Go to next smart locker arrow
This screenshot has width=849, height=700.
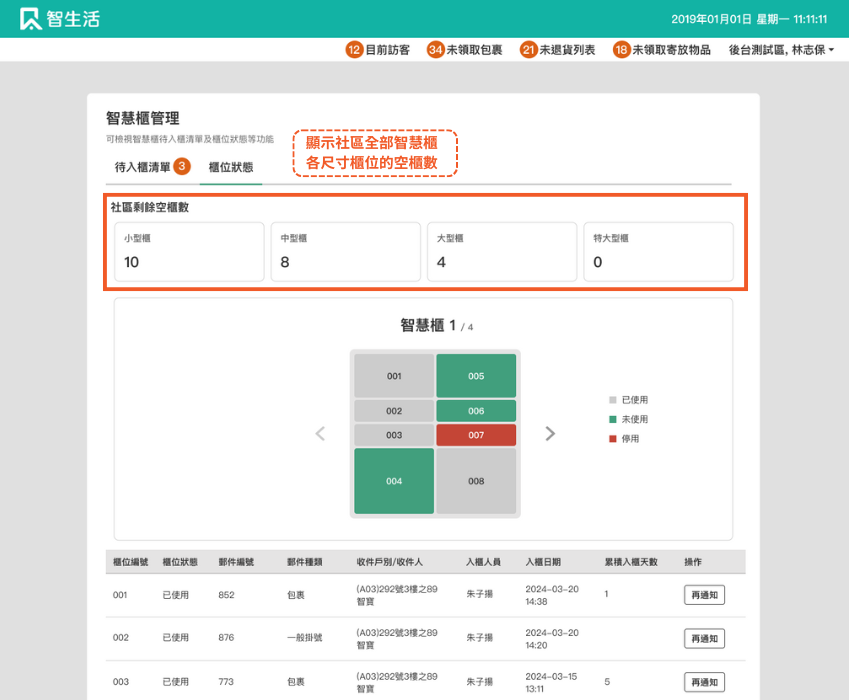[x=550, y=433]
